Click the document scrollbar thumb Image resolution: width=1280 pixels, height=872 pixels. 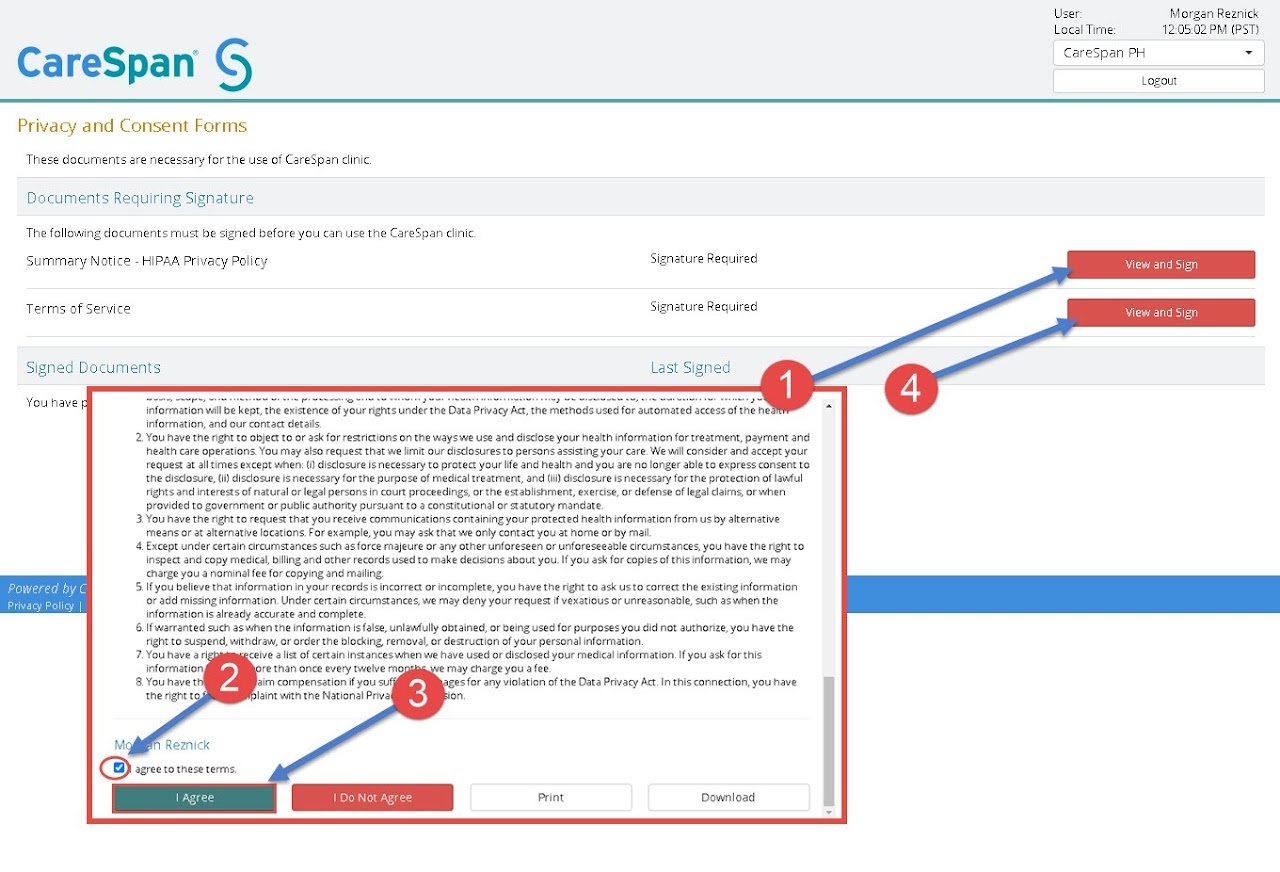(827, 740)
